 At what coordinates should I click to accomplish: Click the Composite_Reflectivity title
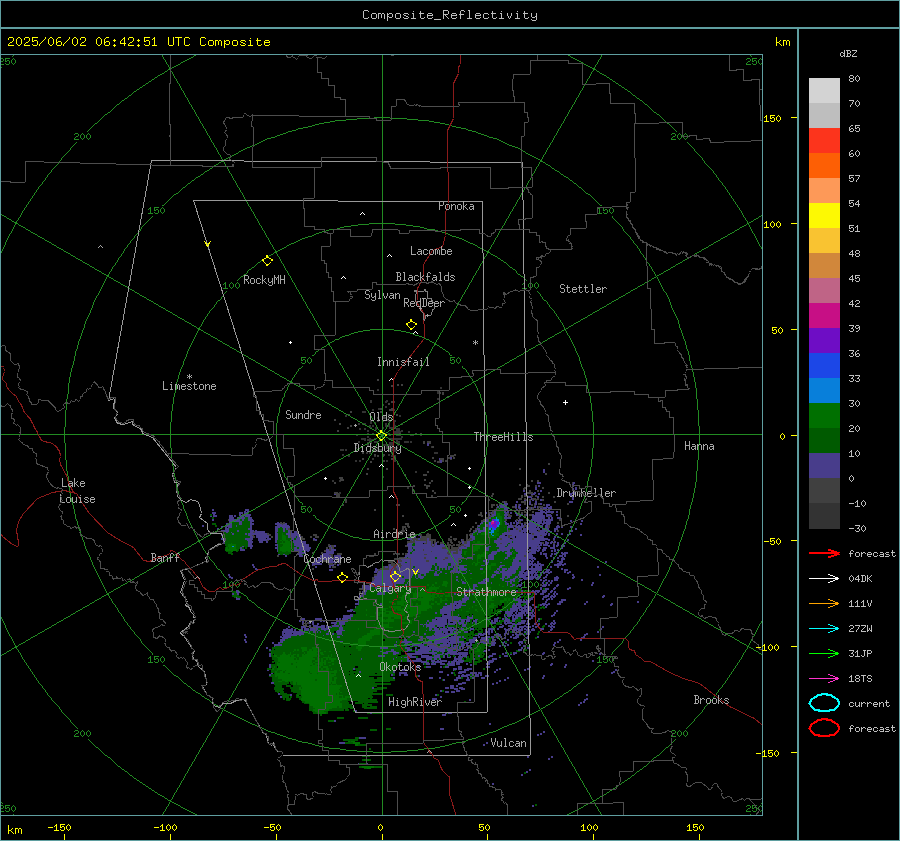[x=449, y=15]
